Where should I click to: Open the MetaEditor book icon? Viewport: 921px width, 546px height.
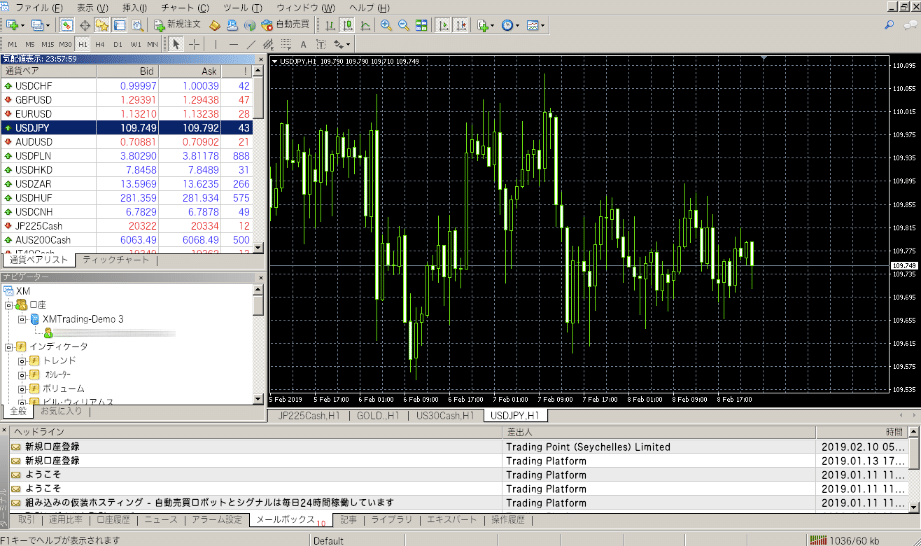(215, 25)
